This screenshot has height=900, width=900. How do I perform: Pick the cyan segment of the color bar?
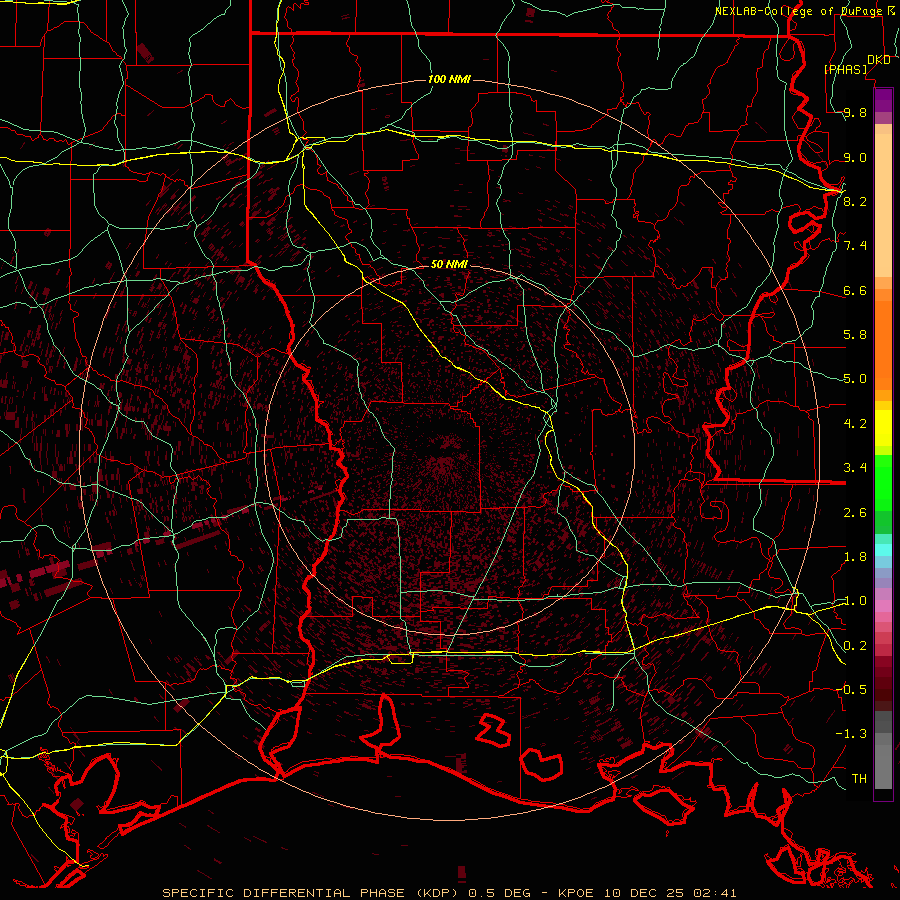tap(883, 550)
